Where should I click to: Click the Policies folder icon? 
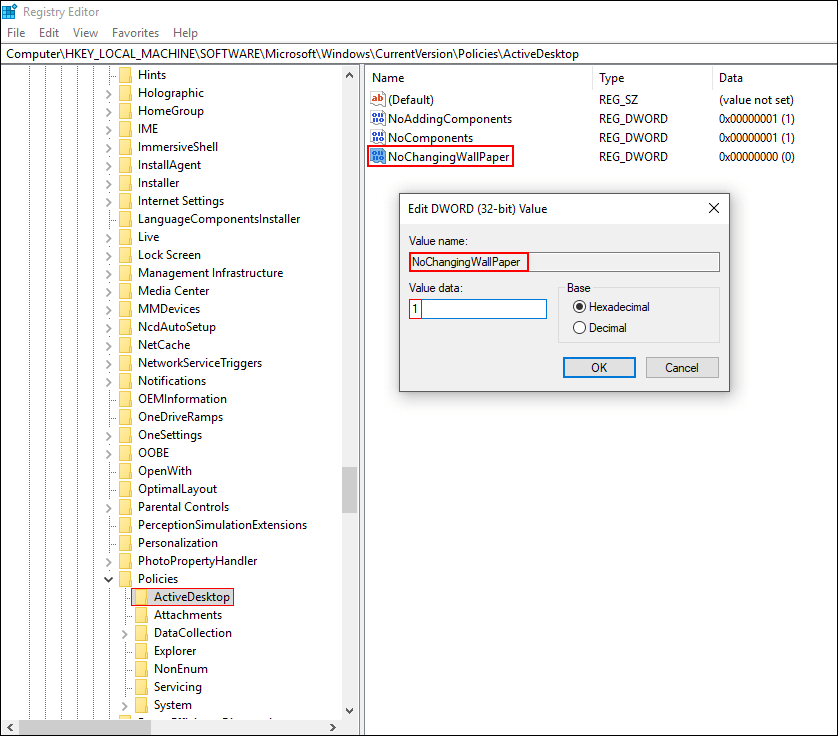[x=125, y=579]
